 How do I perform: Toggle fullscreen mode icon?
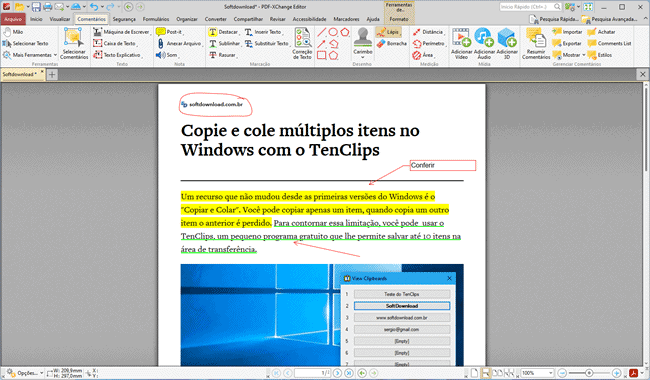tap(588, 7)
